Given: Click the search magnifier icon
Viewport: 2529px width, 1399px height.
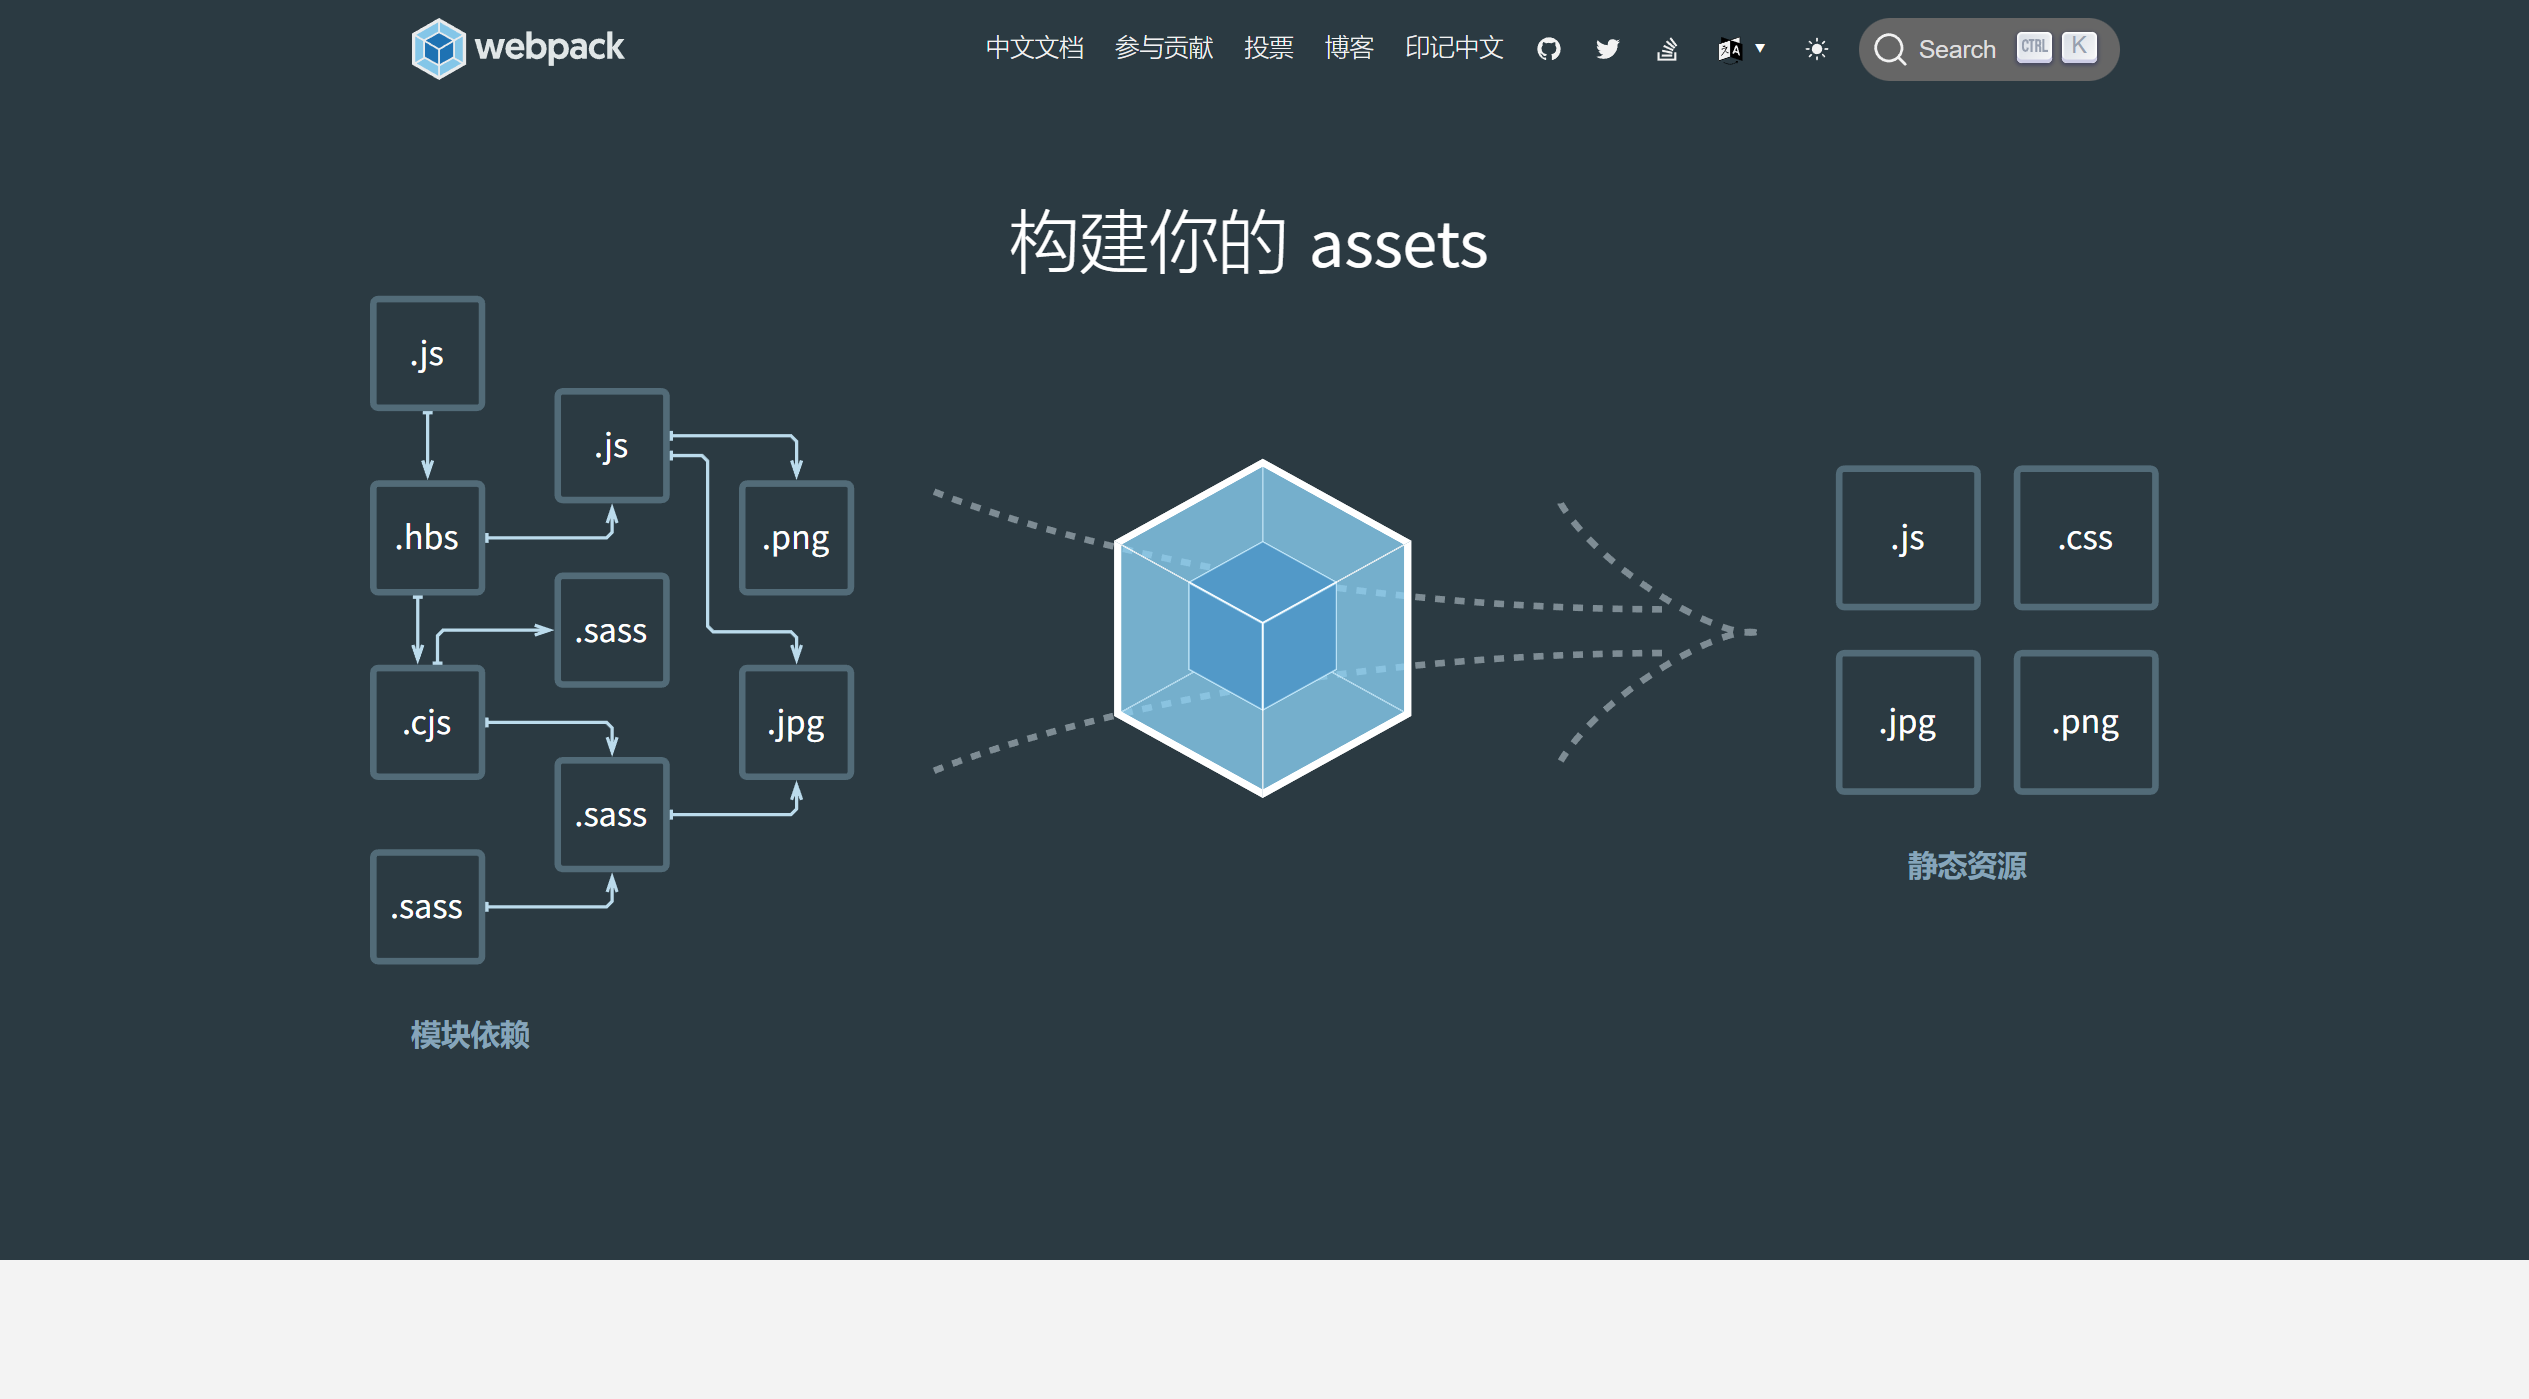Looking at the screenshot, I should click(x=1889, y=49).
